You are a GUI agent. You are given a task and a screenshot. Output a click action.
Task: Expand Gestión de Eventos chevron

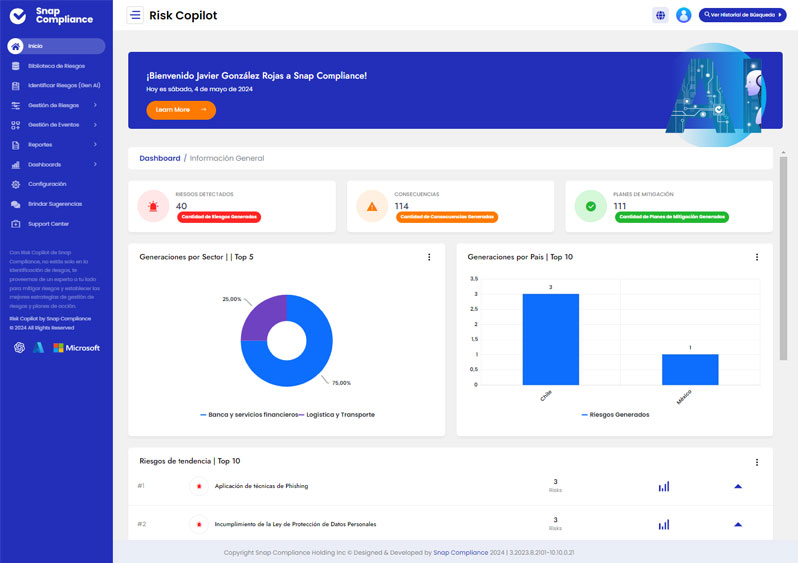(95, 125)
